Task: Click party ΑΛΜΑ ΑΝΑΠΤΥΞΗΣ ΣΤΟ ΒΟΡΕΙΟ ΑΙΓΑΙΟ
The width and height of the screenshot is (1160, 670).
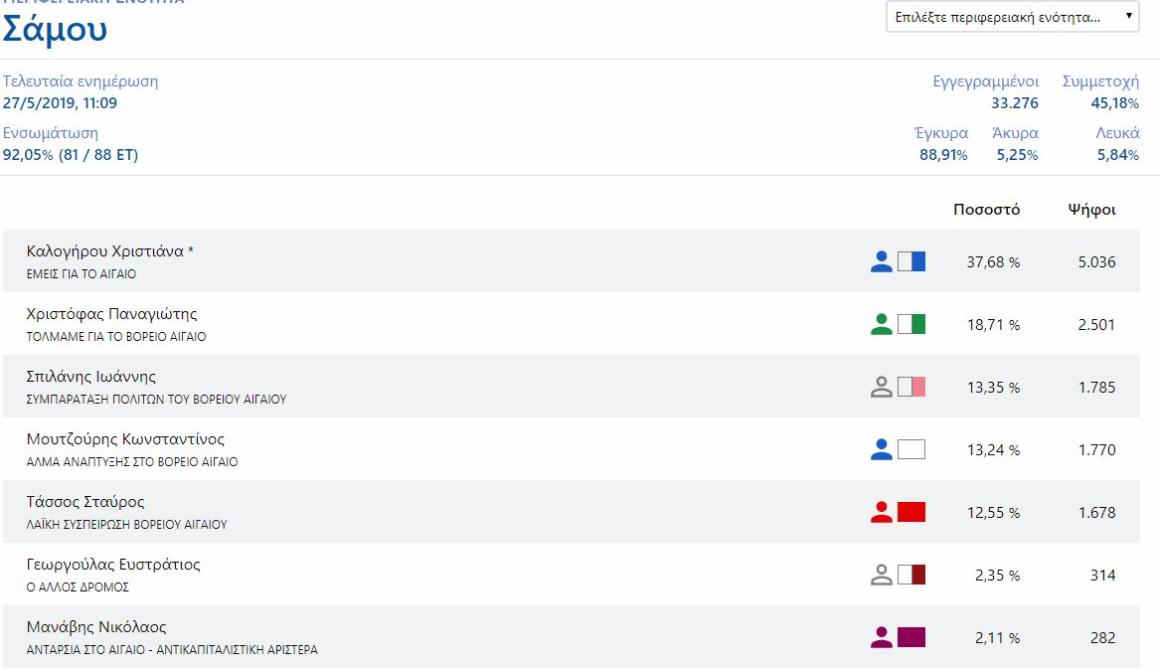Action: tap(132, 462)
